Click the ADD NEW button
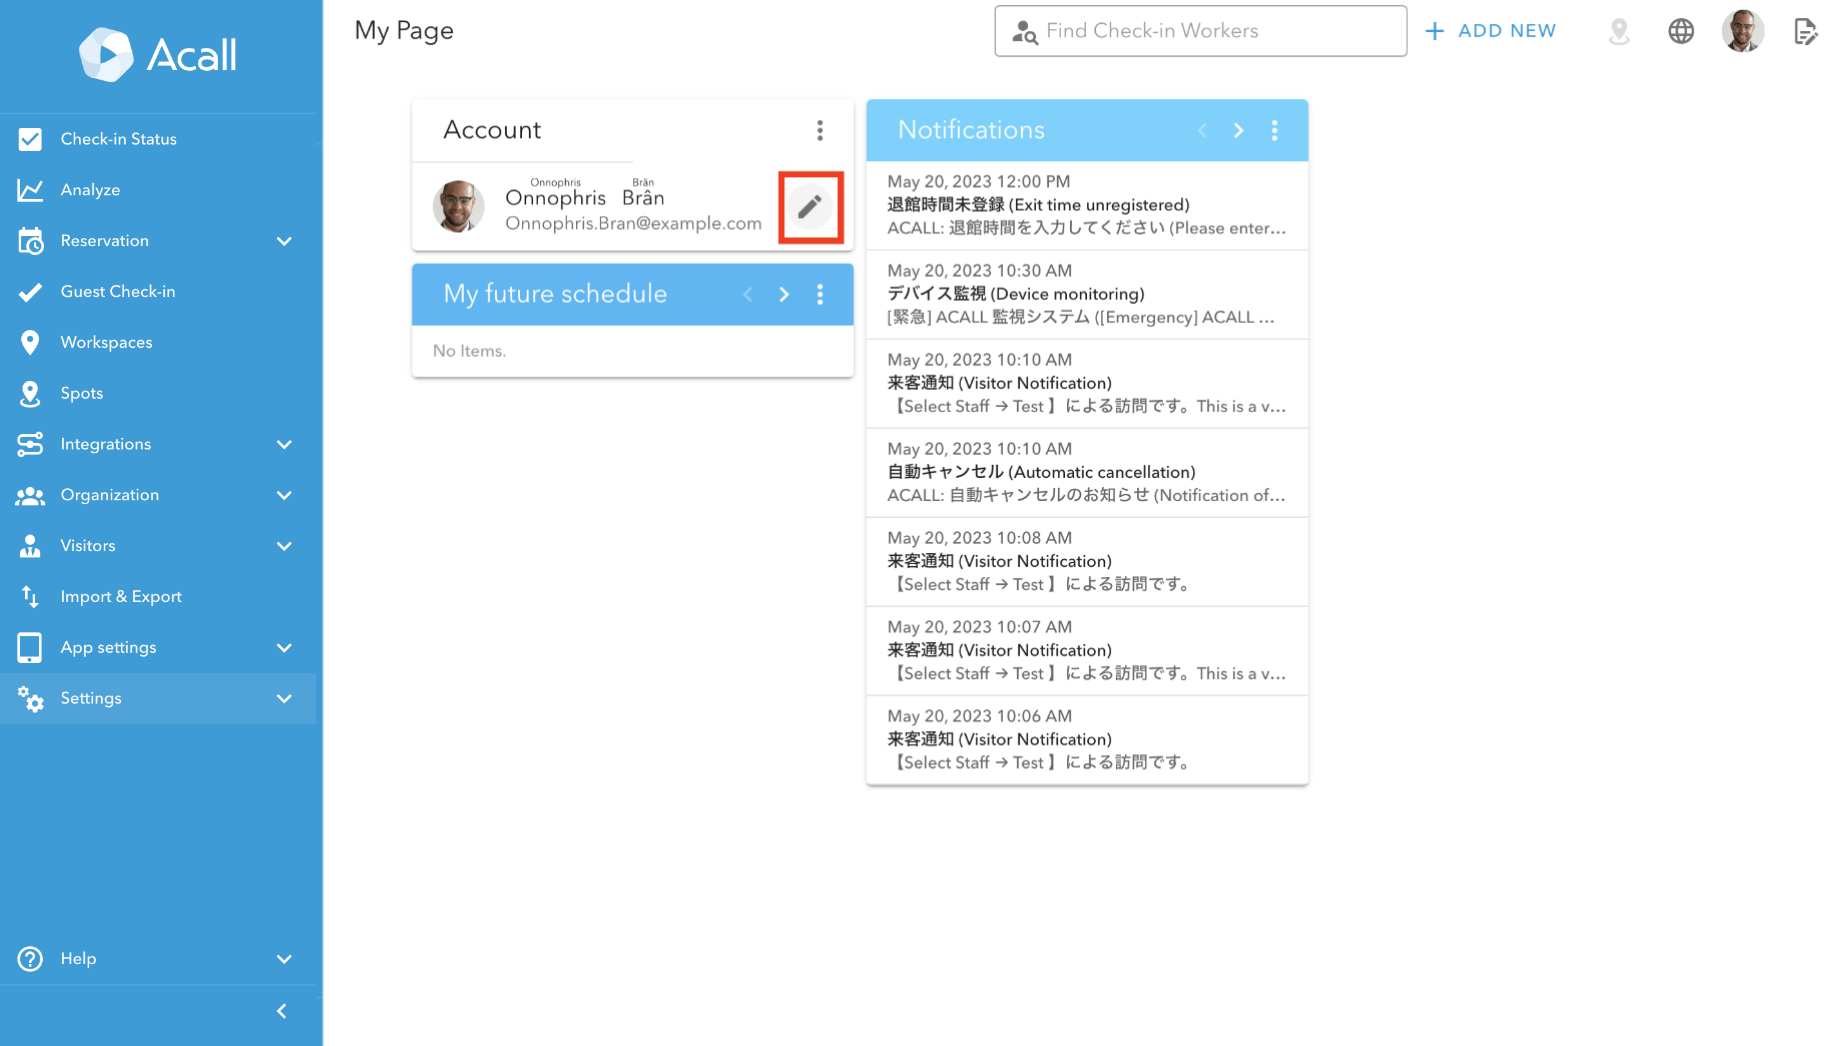Viewport: 1834px width, 1046px height. coord(1491,30)
